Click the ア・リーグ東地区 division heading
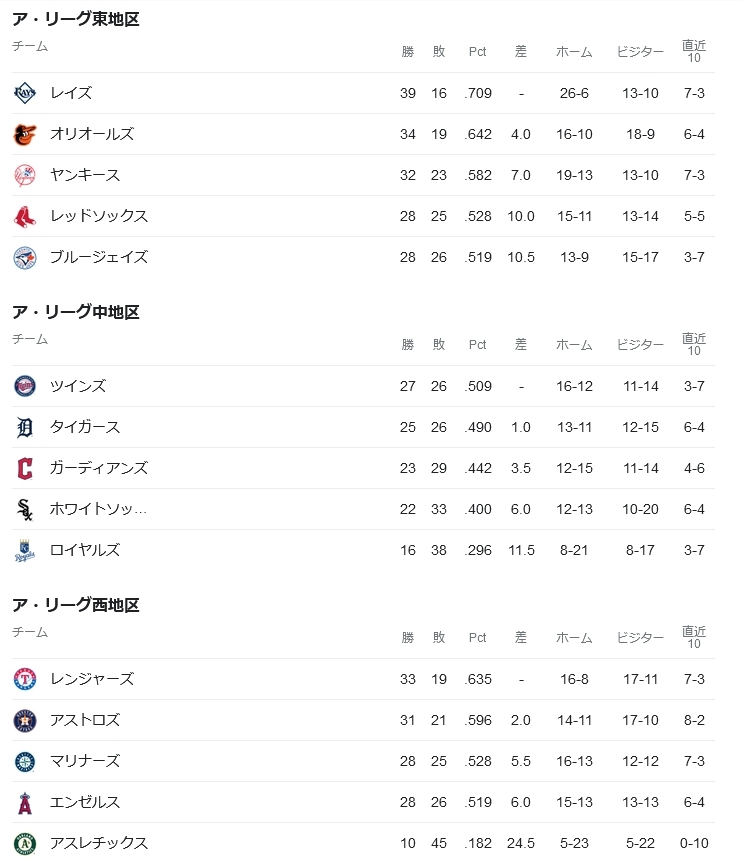The image size is (743, 868). click(76, 19)
